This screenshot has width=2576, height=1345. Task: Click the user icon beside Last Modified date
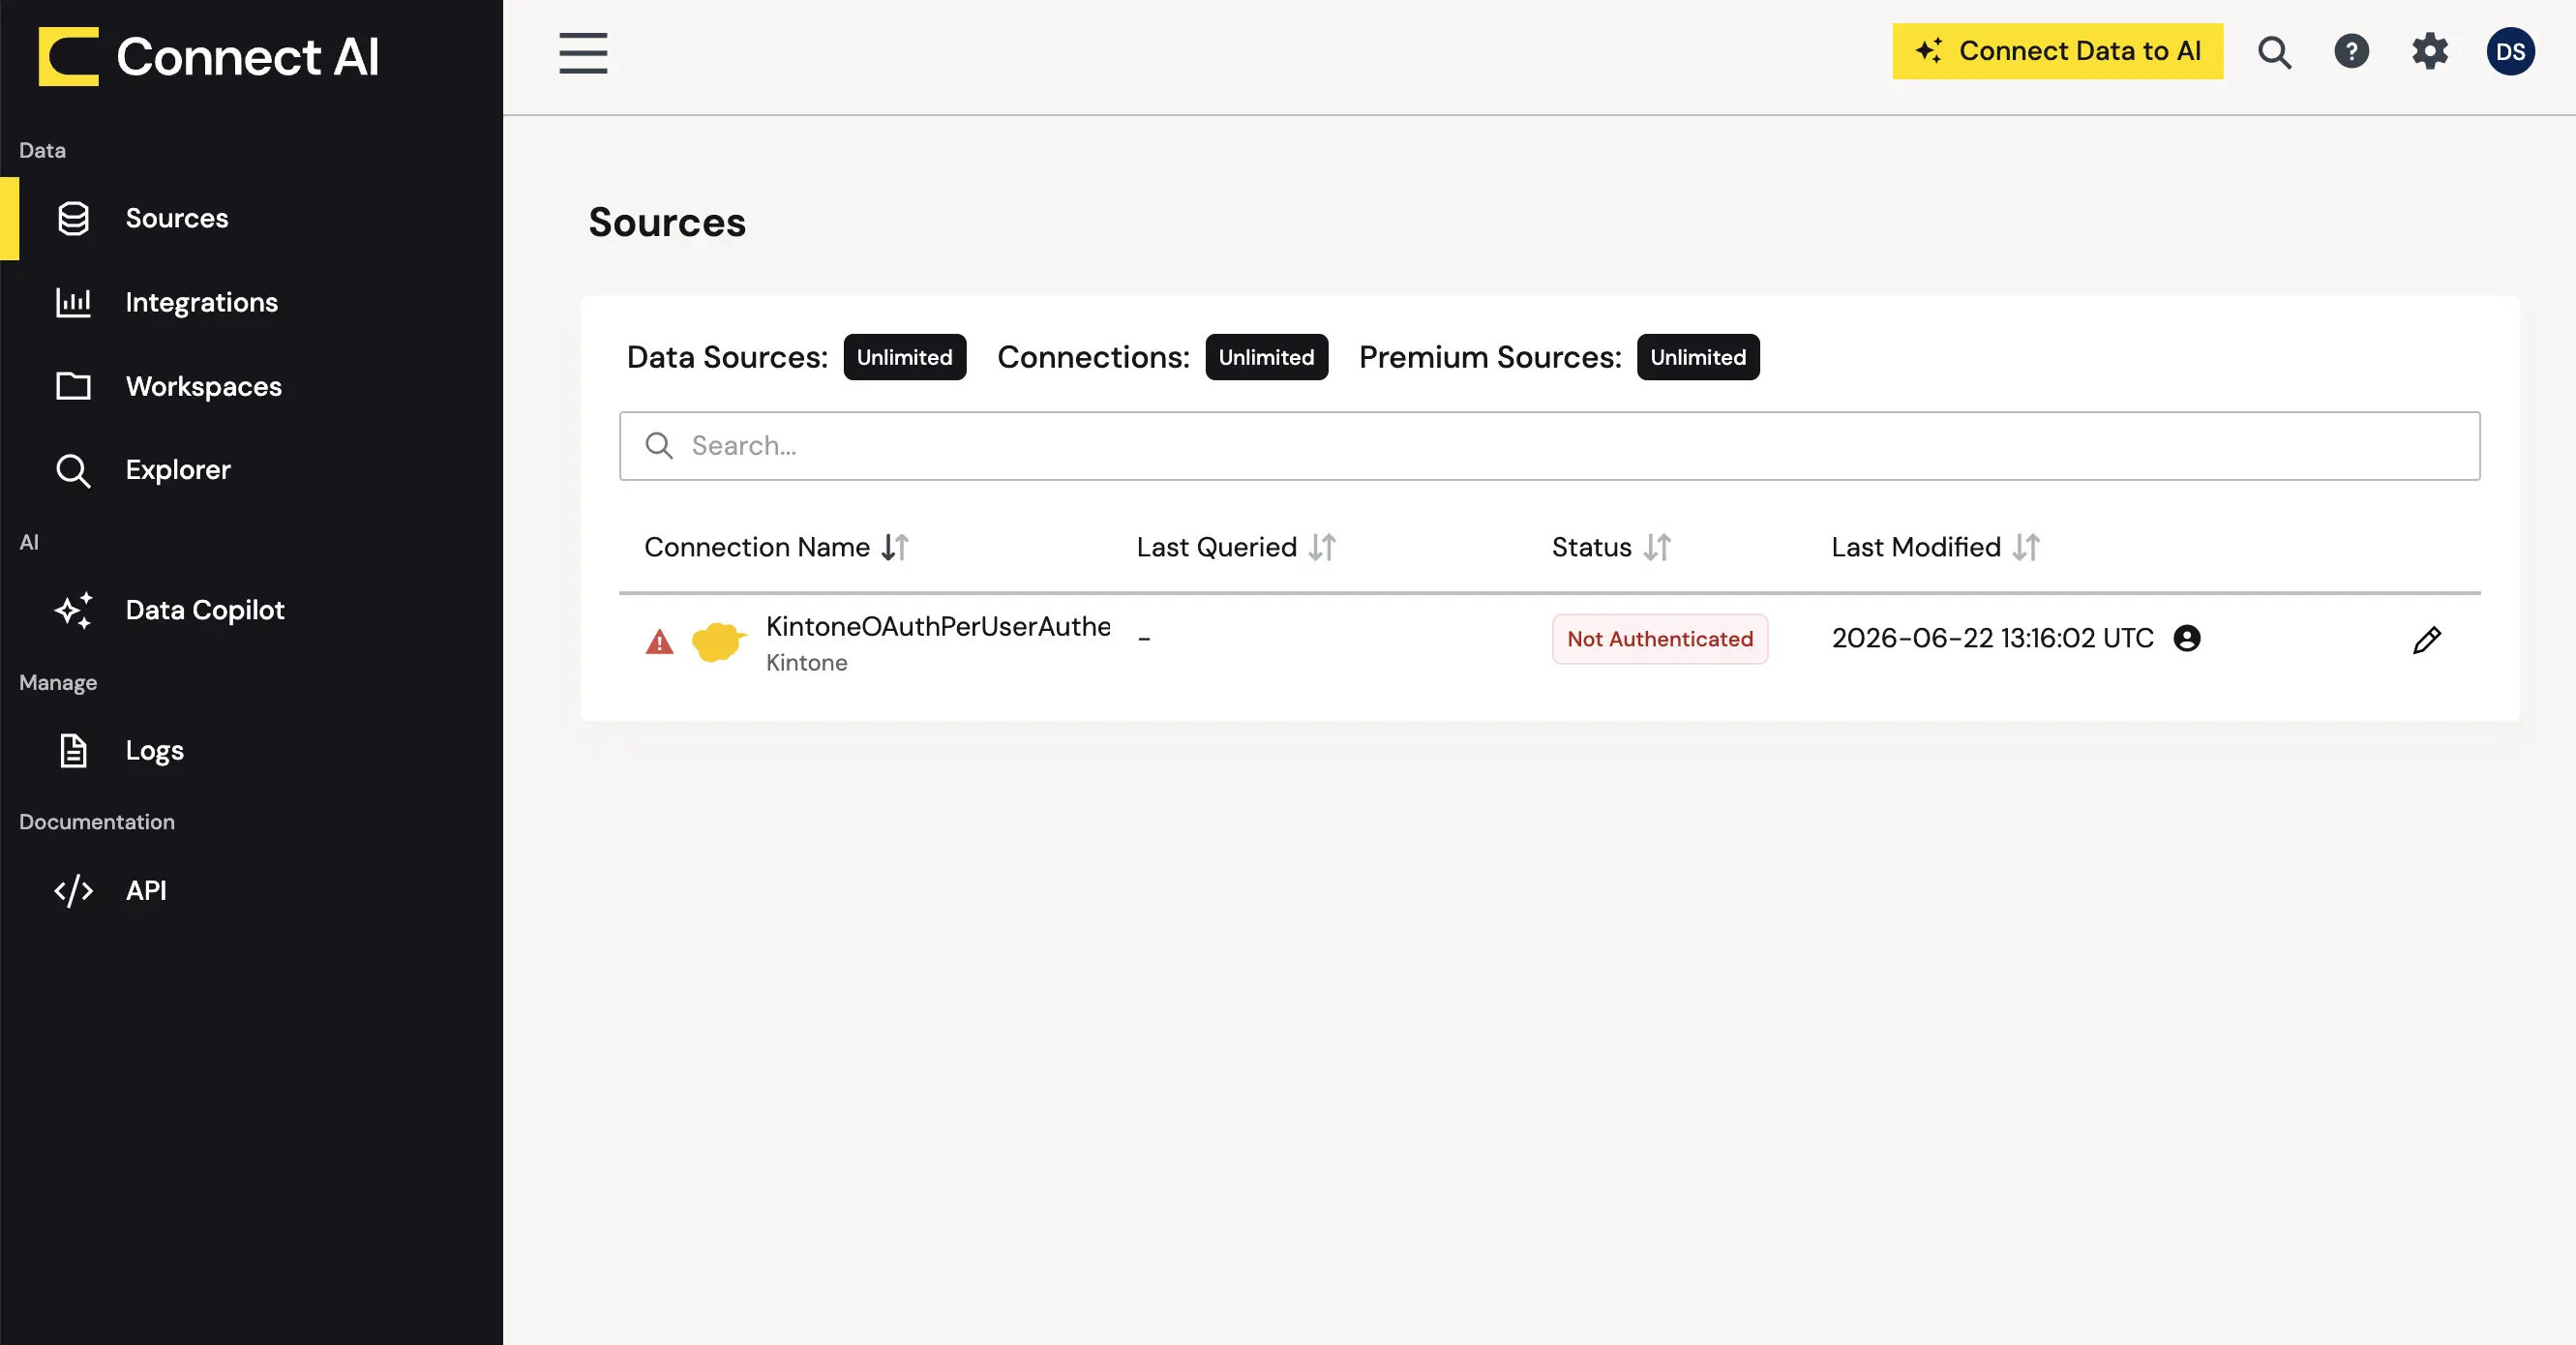2187,638
